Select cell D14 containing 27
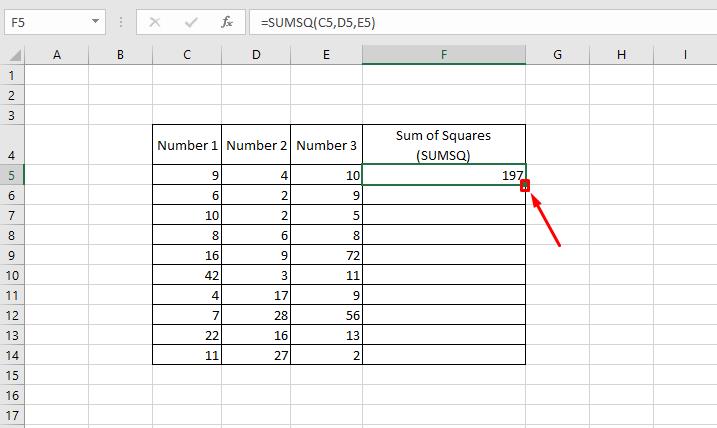 pos(256,355)
